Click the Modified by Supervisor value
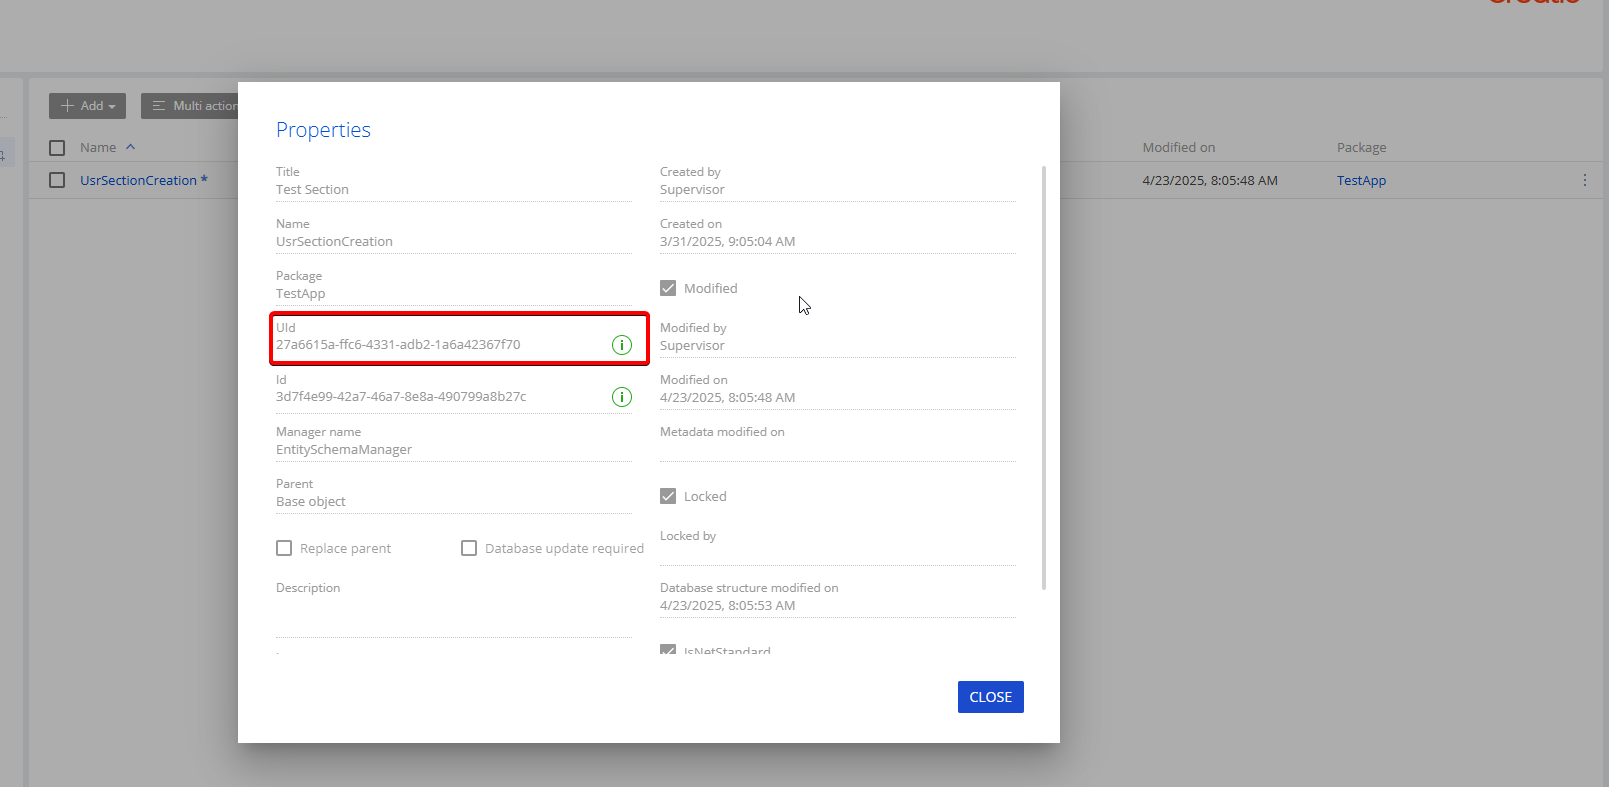1609x787 pixels. pos(692,346)
